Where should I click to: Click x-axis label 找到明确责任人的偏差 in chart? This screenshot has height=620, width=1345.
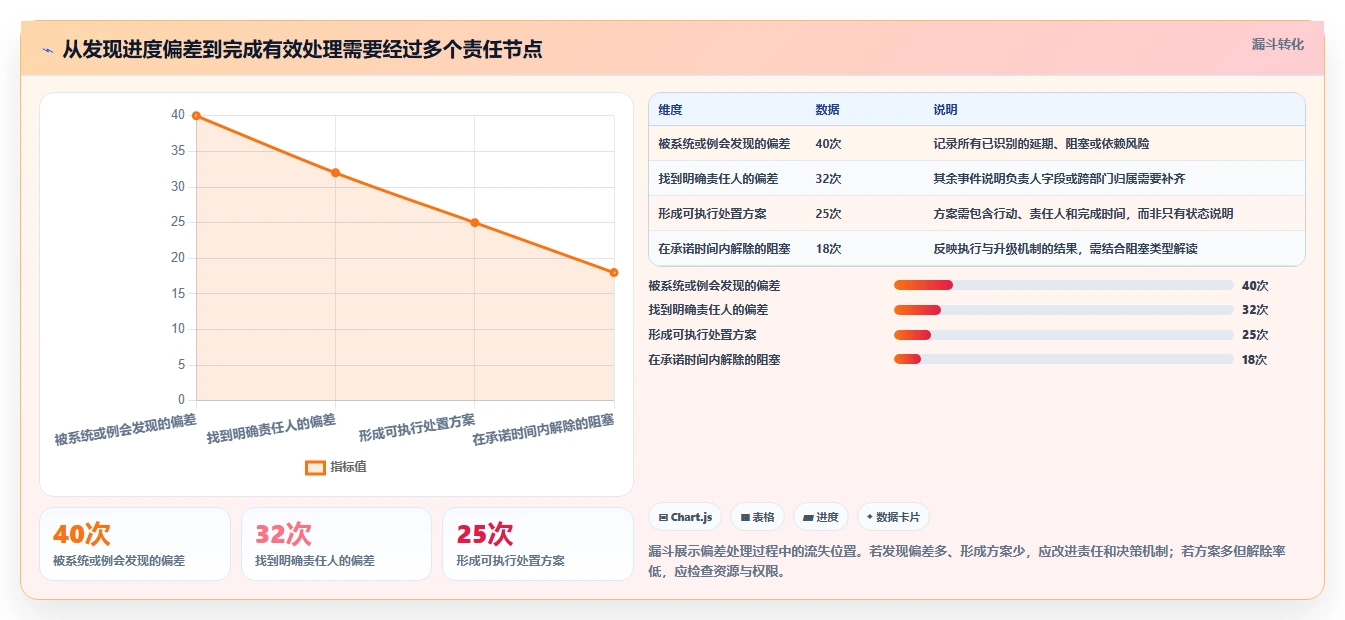pos(271,429)
